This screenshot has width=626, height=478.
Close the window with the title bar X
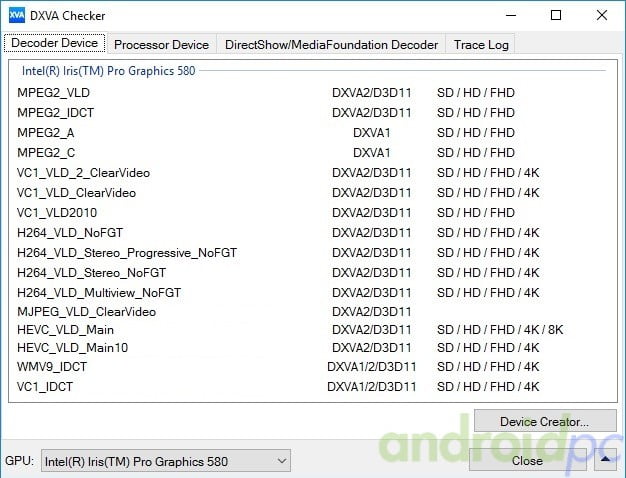[x=602, y=16]
